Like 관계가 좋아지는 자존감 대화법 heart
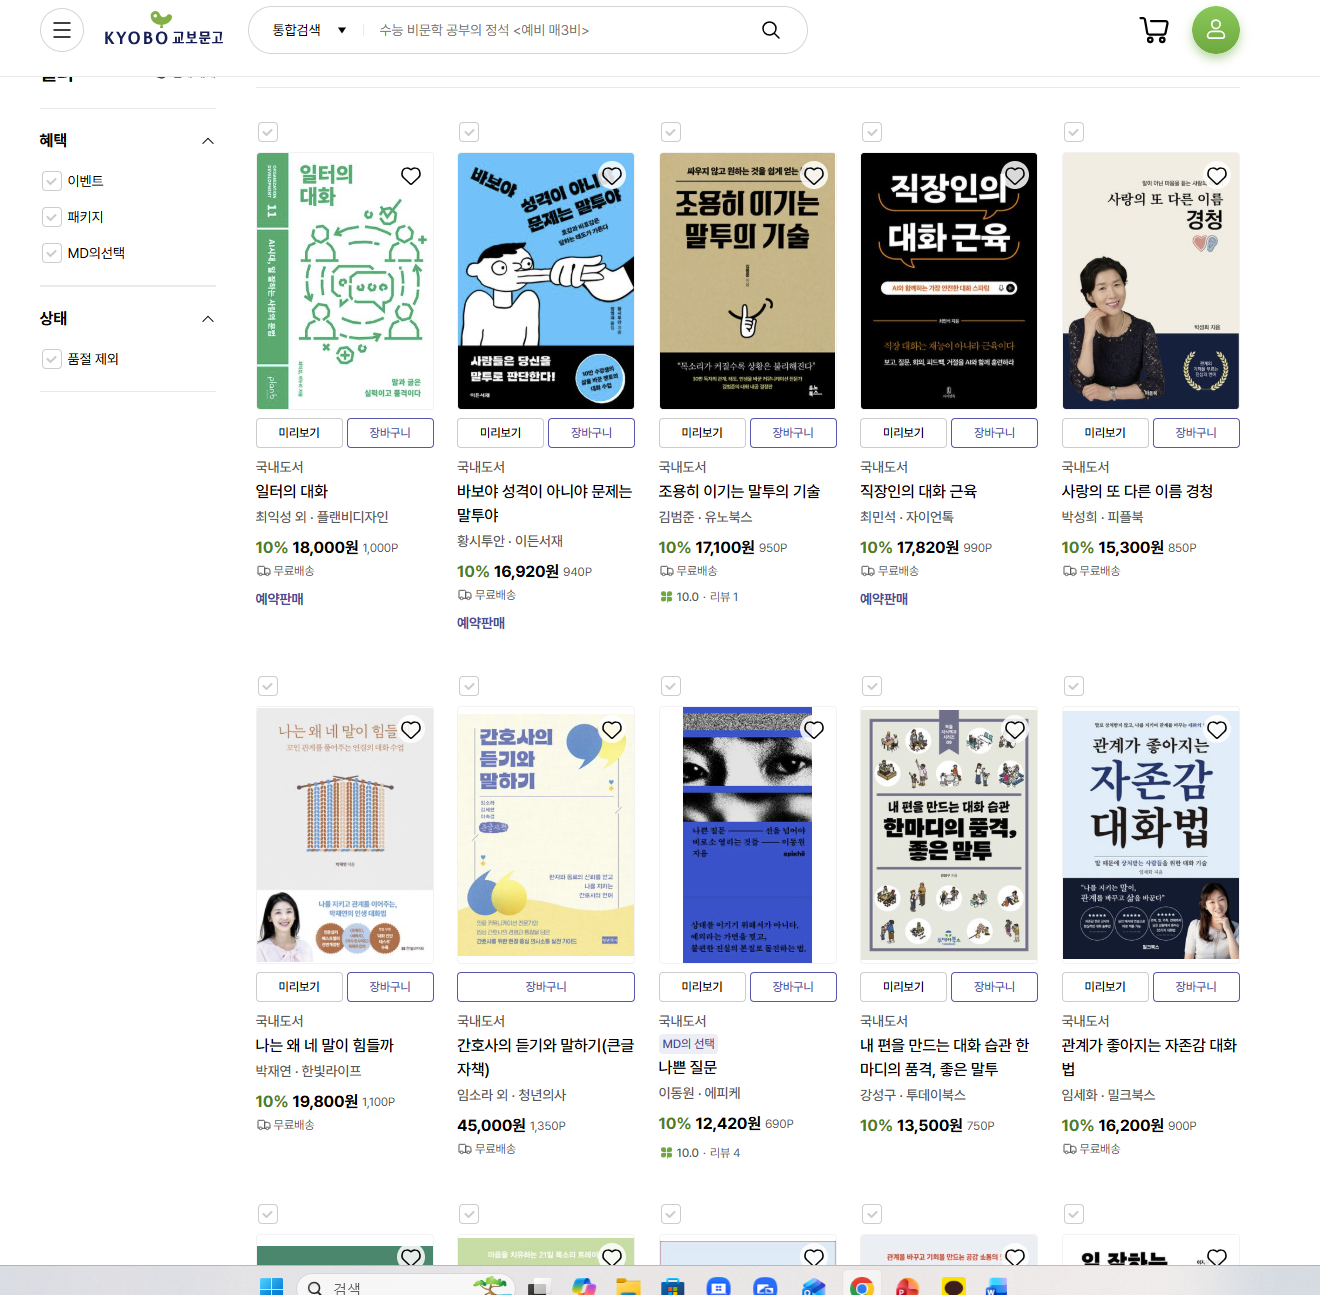The height and width of the screenshot is (1295, 1320). click(1217, 730)
